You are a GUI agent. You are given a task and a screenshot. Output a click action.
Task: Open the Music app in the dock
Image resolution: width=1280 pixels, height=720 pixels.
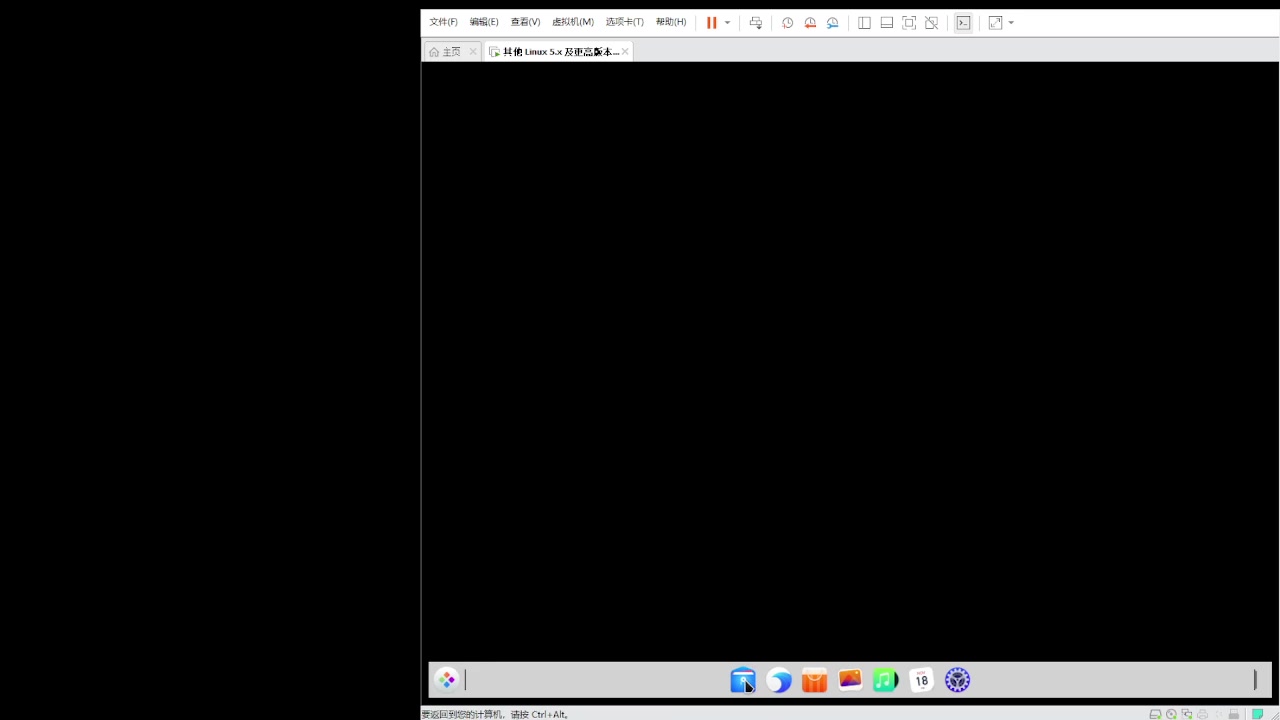coord(885,680)
